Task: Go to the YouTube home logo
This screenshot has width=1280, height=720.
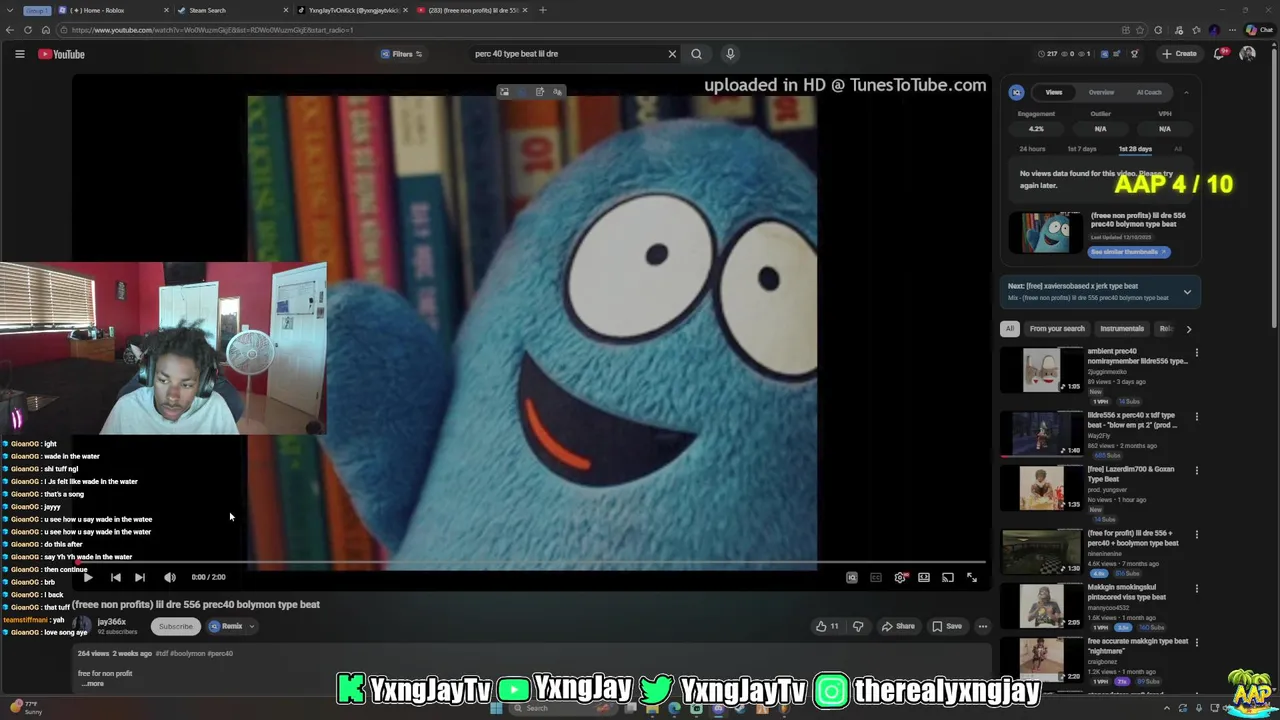Action: (62, 54)
